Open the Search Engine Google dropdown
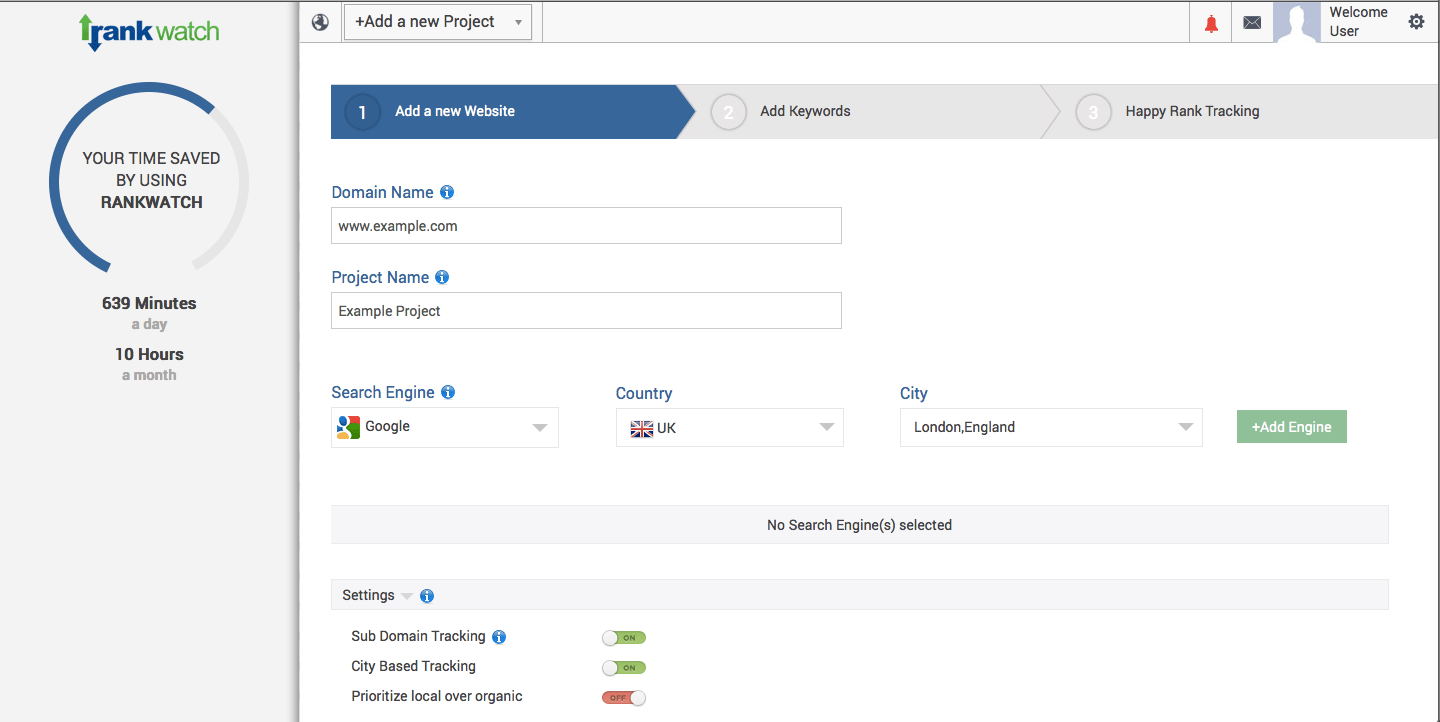Image resolution: width=1440 pixels, height=722 pixels. coord(445,427)
